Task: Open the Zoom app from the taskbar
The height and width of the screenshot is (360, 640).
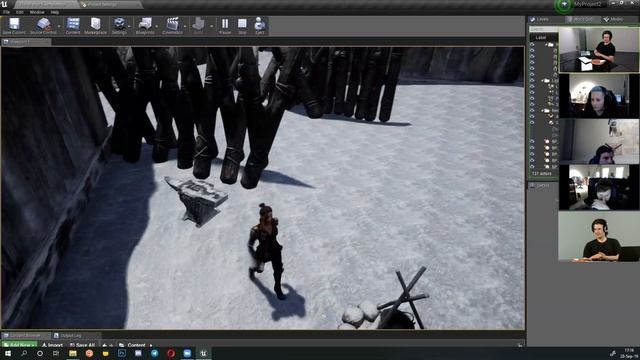Action: 187,353
